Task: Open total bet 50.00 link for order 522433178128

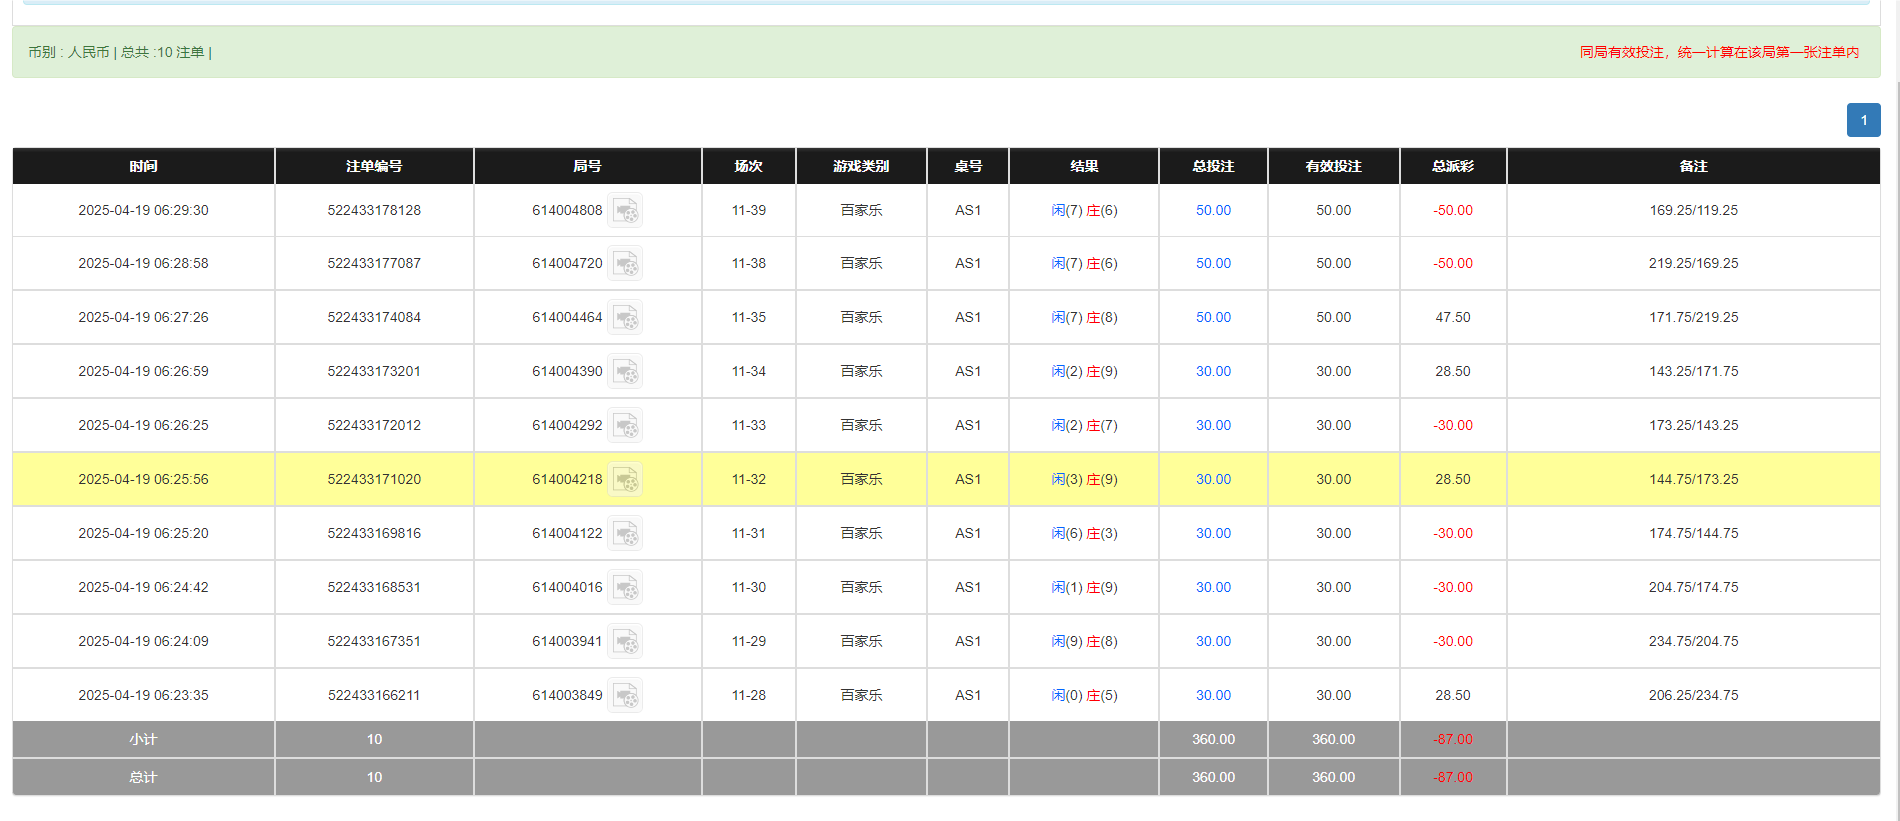Action: (1213, 211)
